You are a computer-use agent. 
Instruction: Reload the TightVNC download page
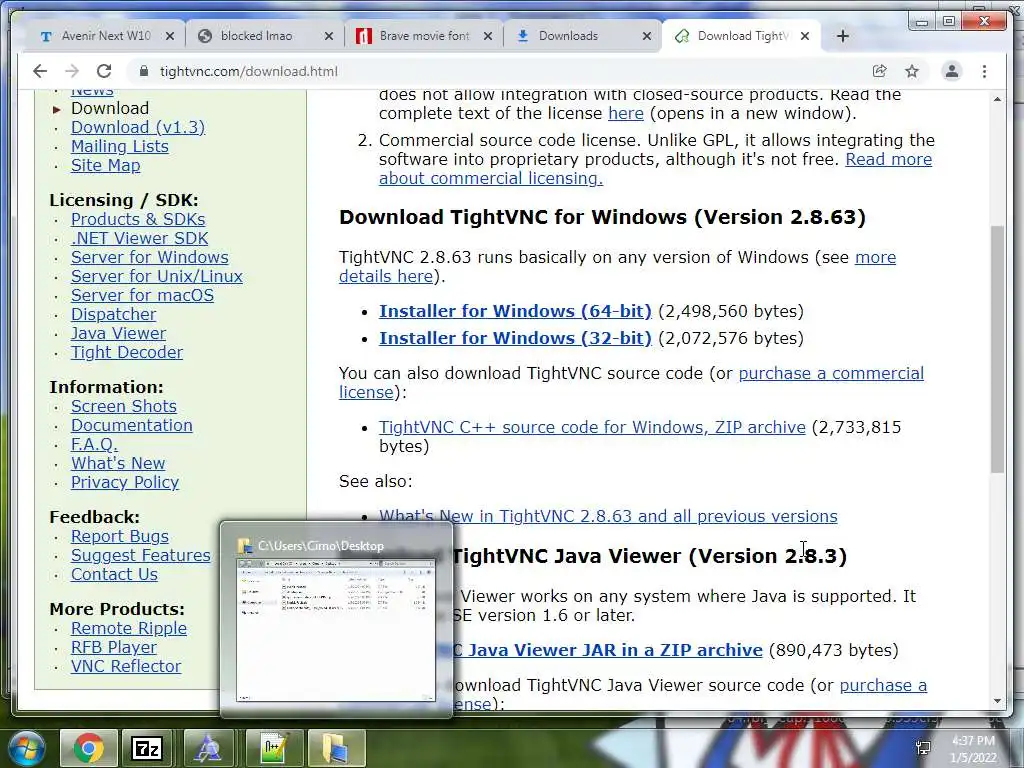click(x=104, y=71)
